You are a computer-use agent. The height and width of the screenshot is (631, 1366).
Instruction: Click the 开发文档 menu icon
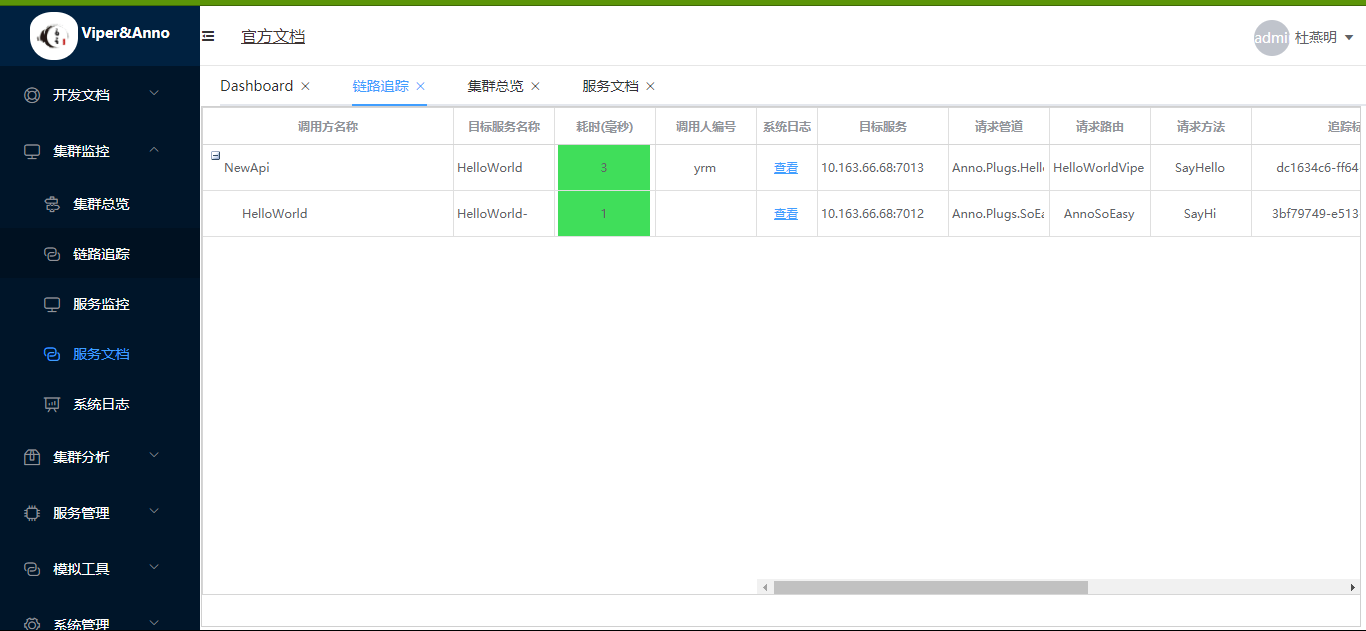32,95
